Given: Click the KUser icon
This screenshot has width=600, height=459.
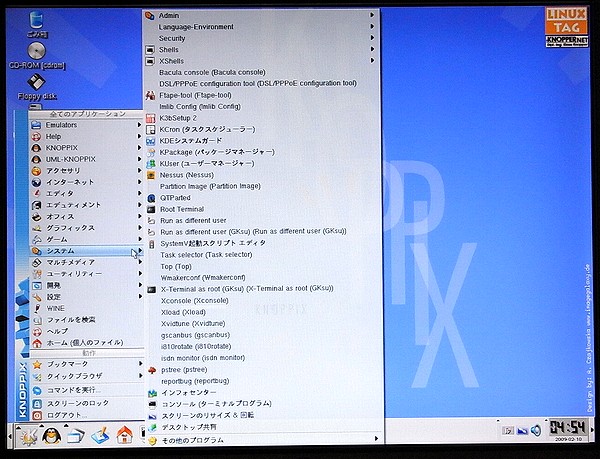Looking at the screenshot, I should (x=151, y=164).
